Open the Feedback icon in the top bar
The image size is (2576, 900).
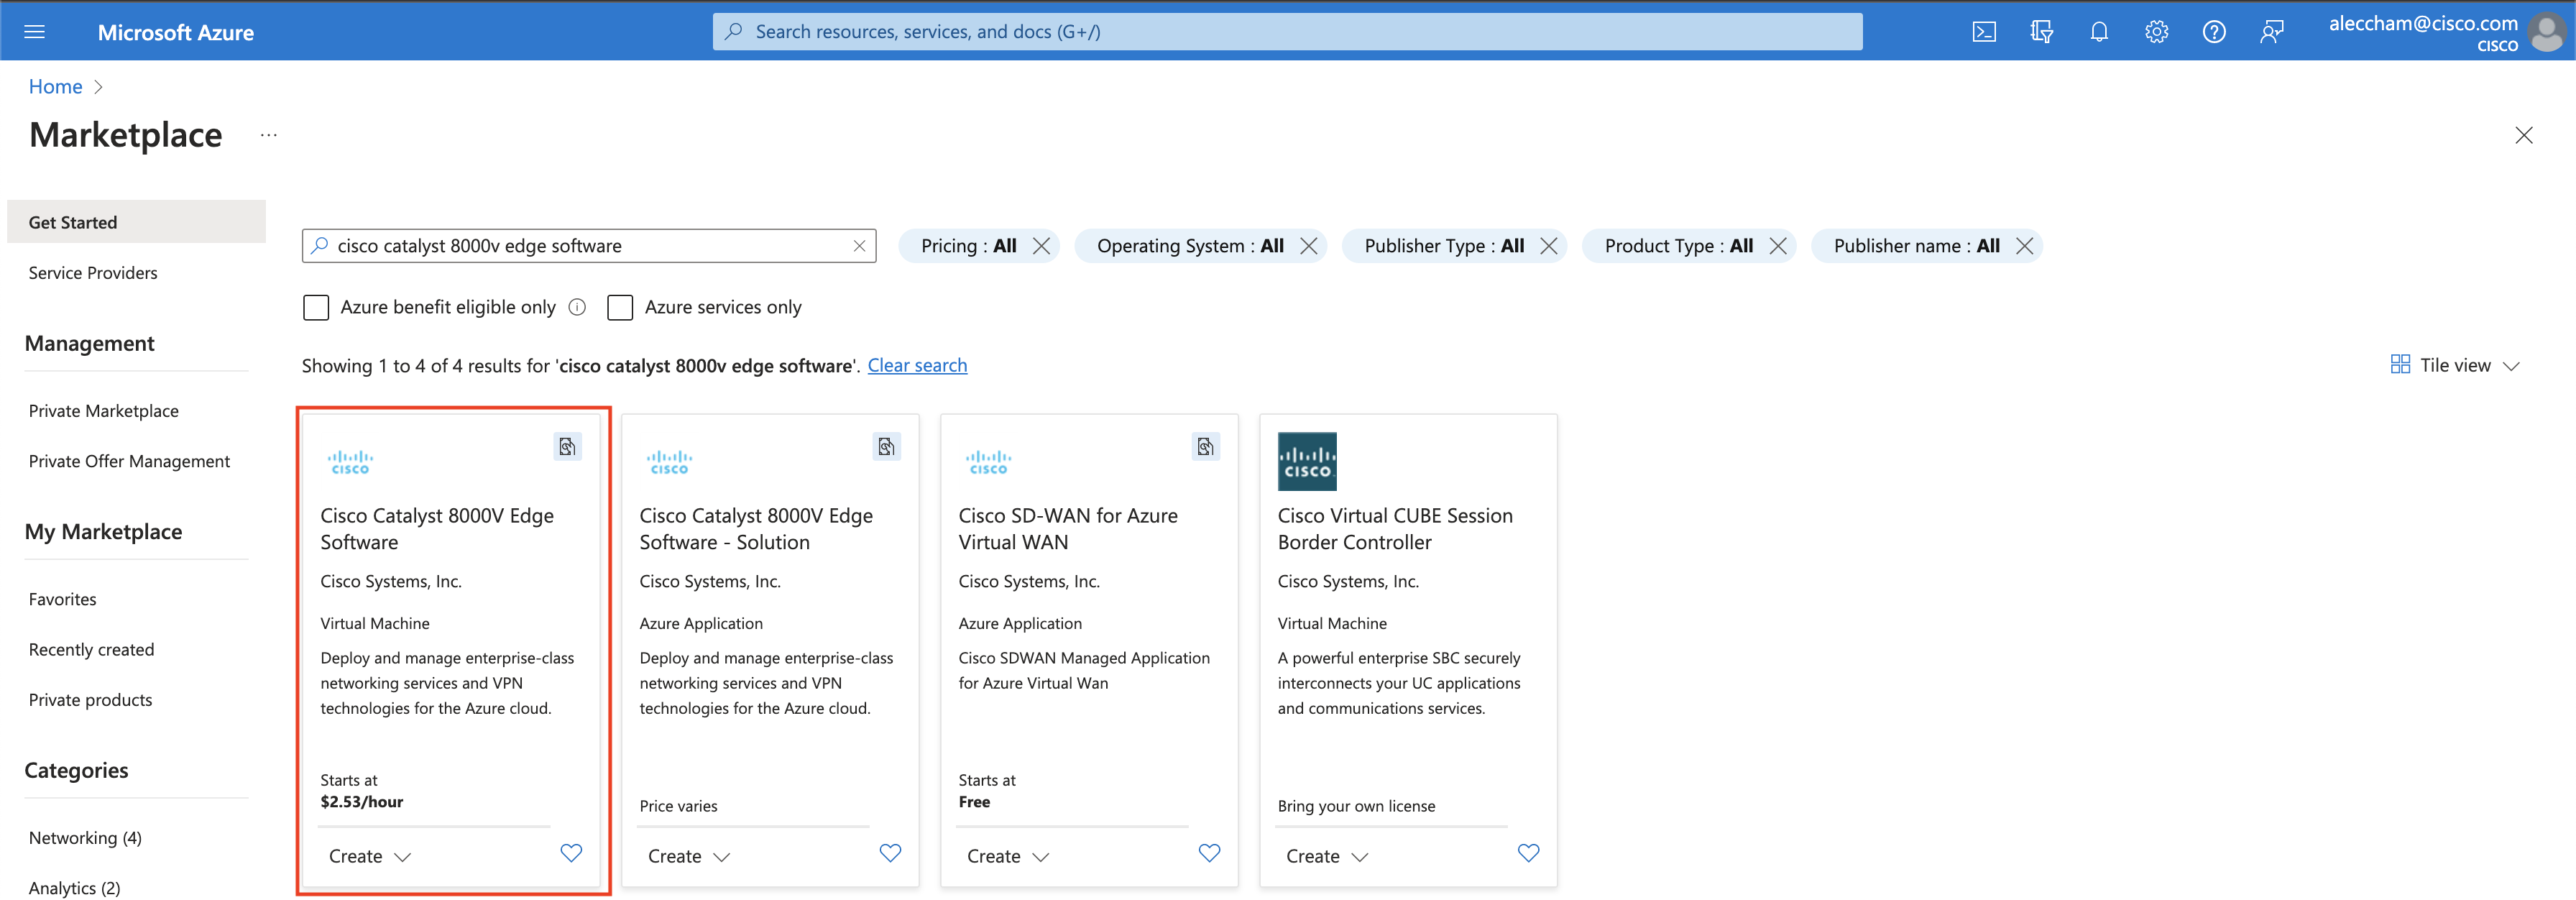pyautogui.click(x=2271, y=32)
